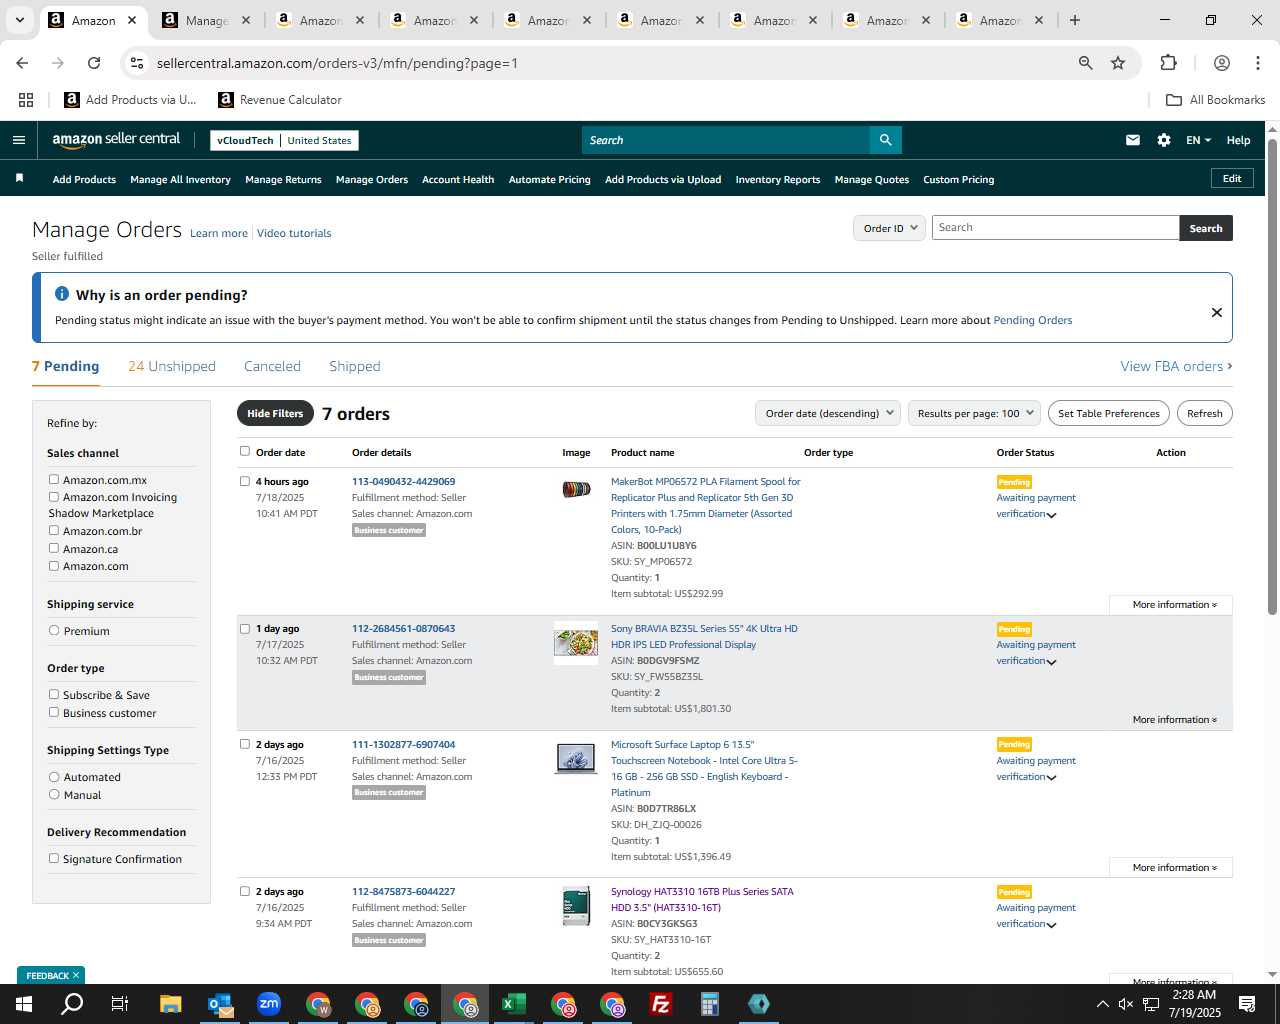Open the Seller Central hamburger menu
This screenshot has width=1280, height=1024.
[19, 140]
